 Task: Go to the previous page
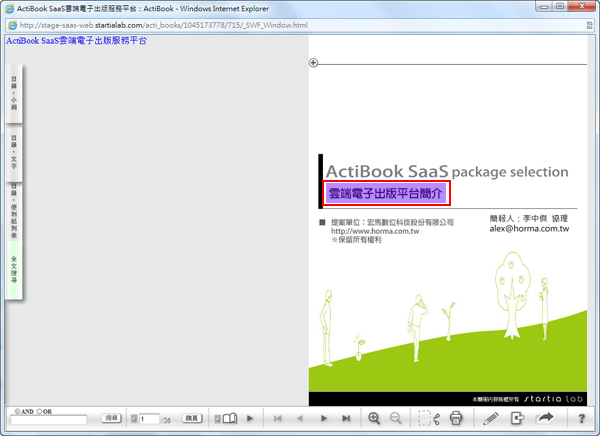click(300, 418)
